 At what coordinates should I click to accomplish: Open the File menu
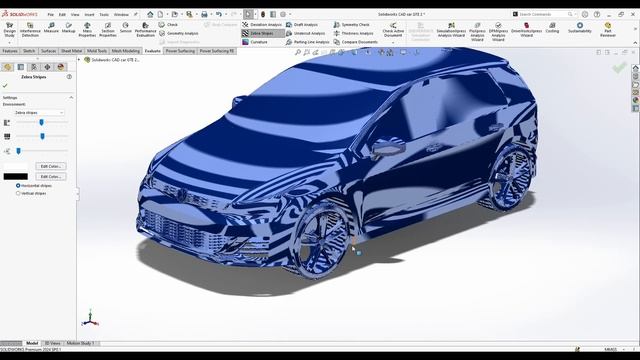51,14
